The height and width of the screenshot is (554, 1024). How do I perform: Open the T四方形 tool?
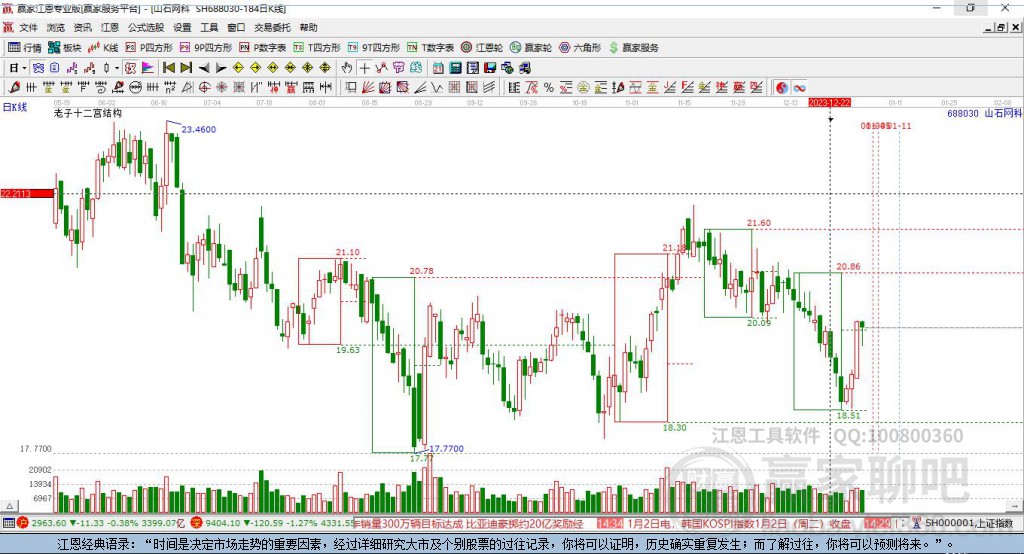click(x=317, y=48)
